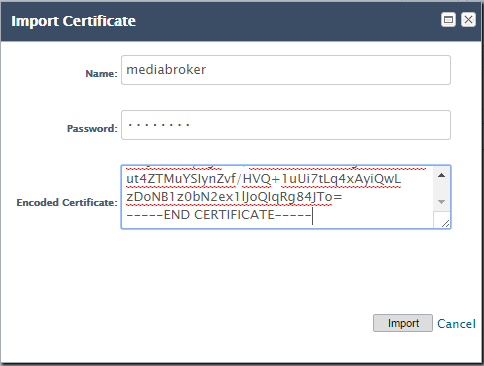Click the Import button
This screenshot has width=484, height=366.
tap(403, 323)
